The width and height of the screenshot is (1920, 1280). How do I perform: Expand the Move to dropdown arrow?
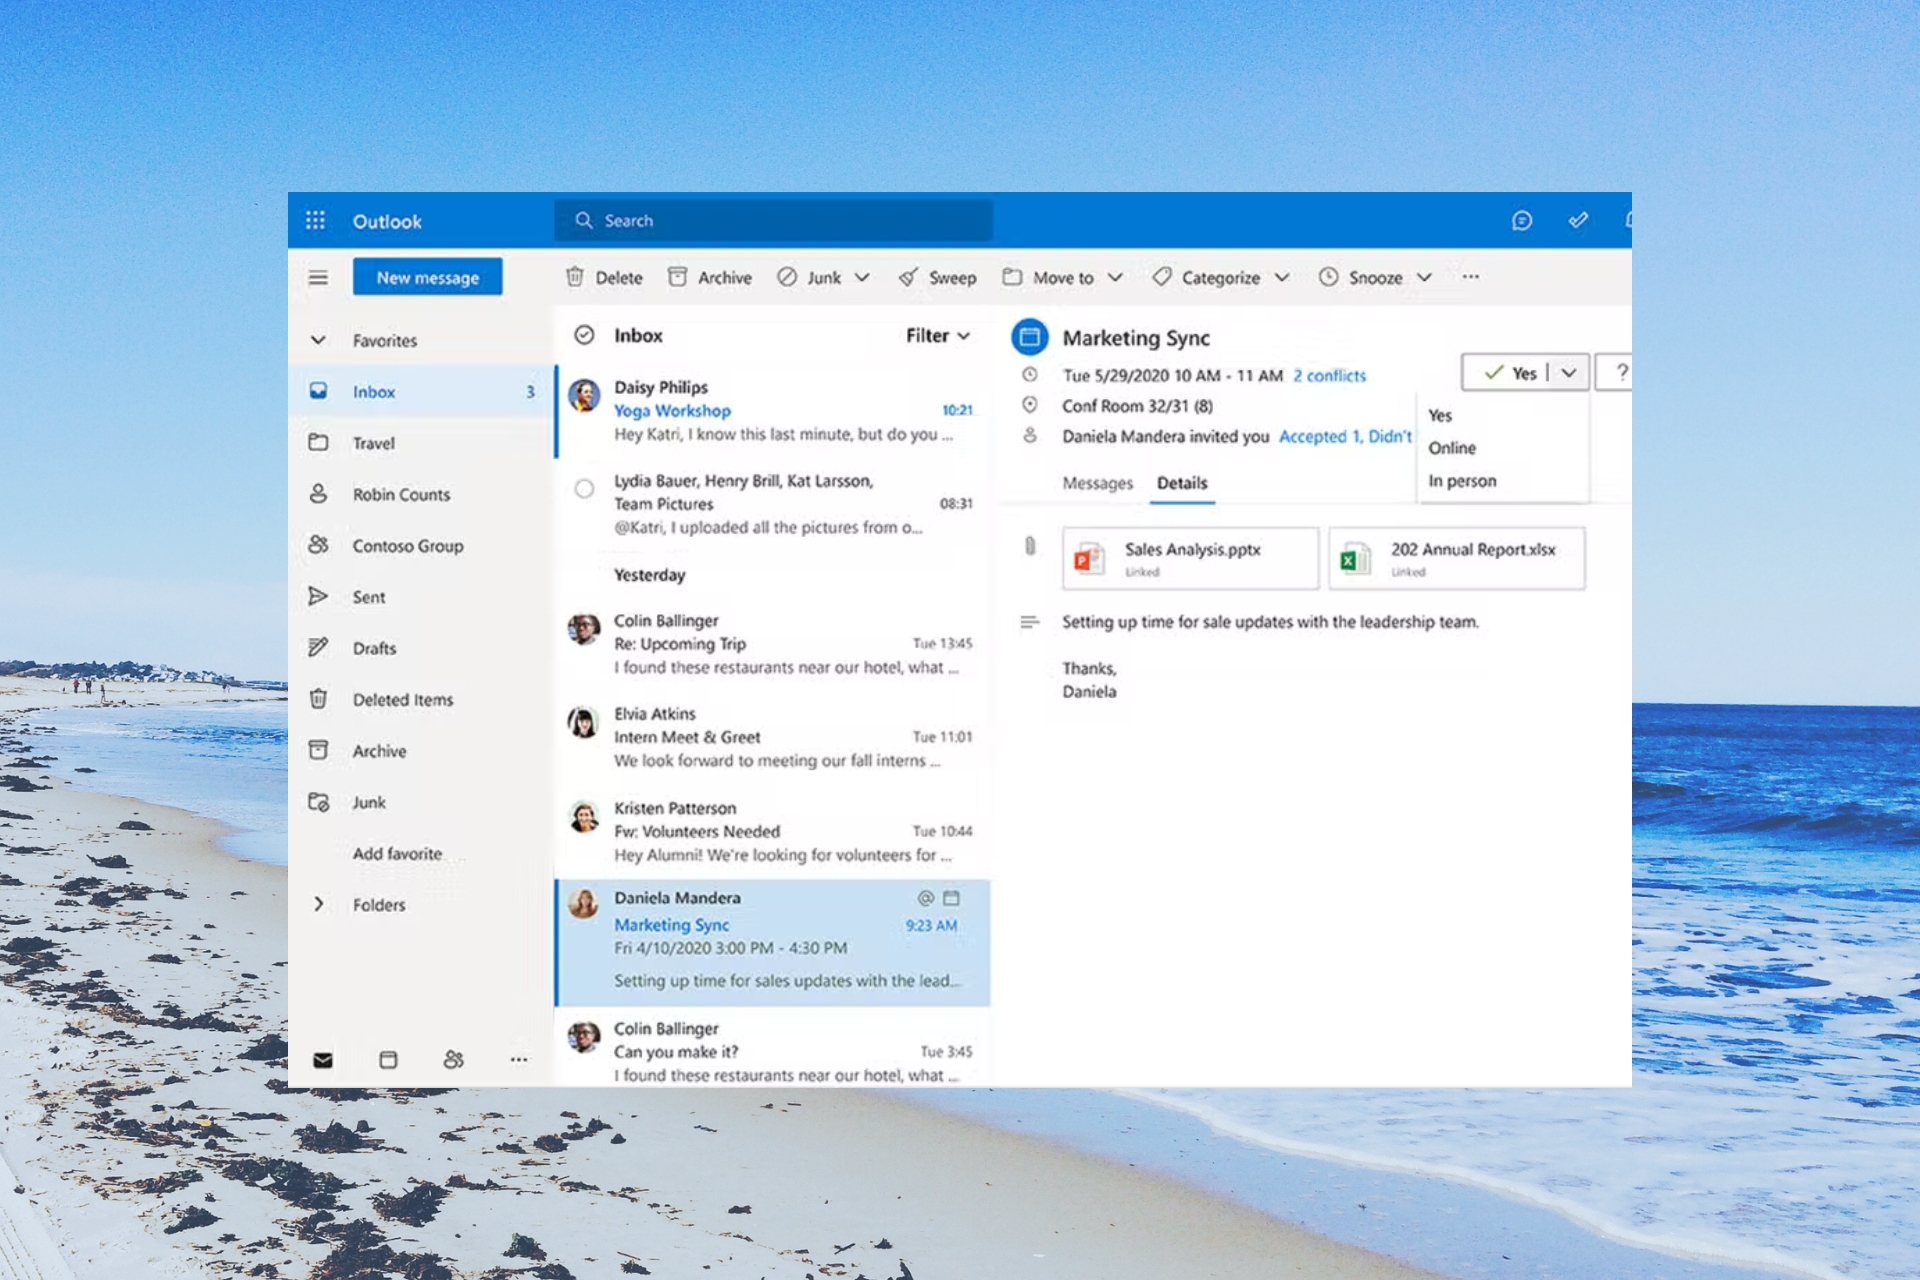1115,277
